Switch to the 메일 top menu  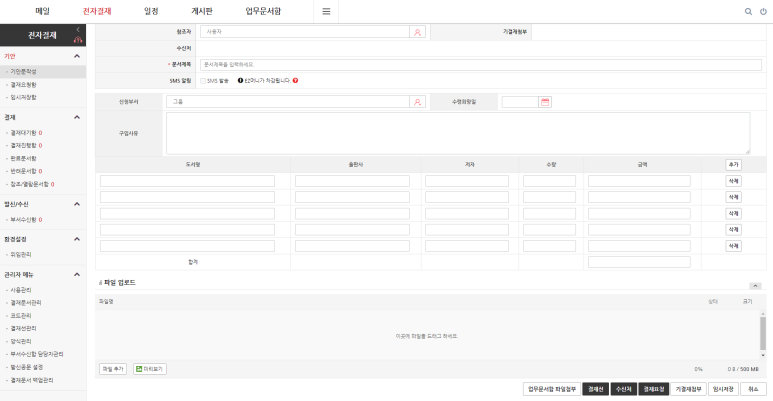coord(42,11)
